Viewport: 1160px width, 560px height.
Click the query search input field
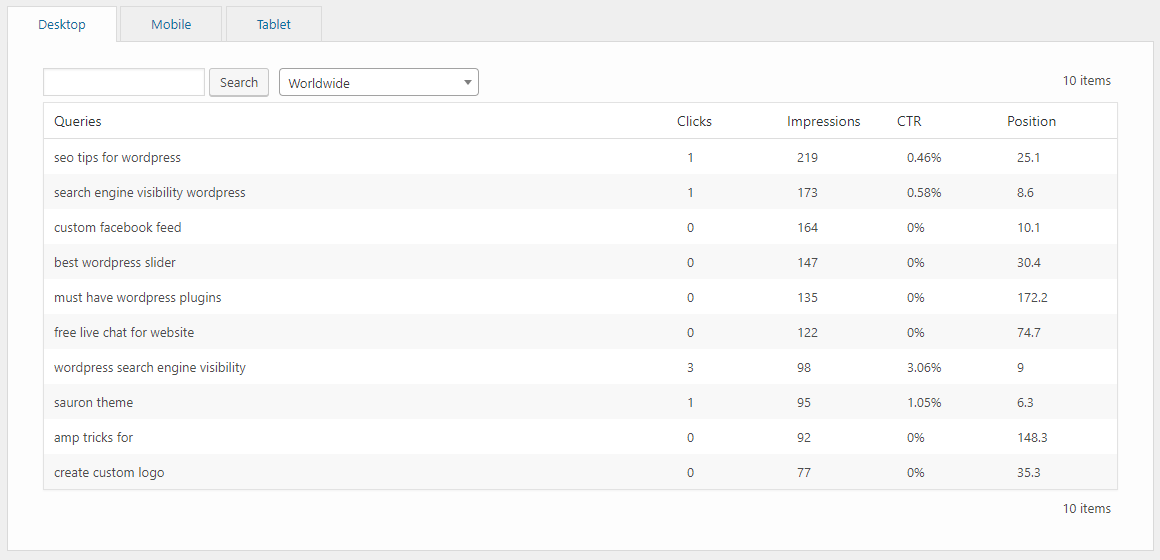[124, 82]
